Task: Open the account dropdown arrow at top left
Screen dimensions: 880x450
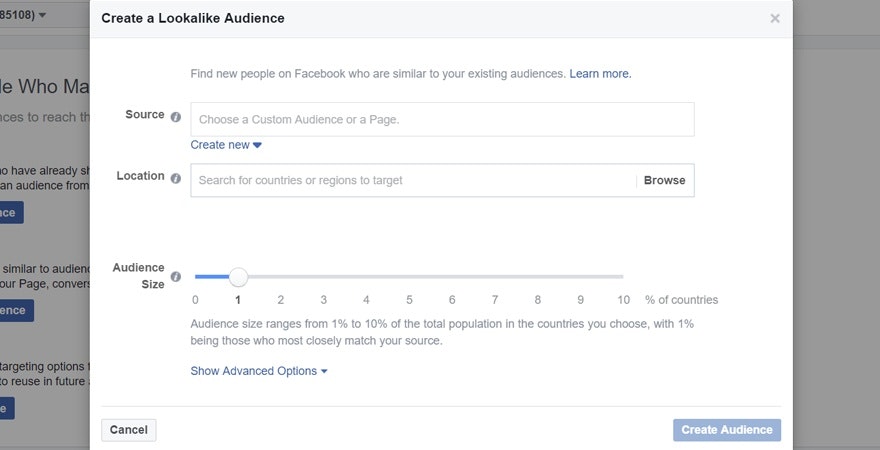Action: click(42, 15)
